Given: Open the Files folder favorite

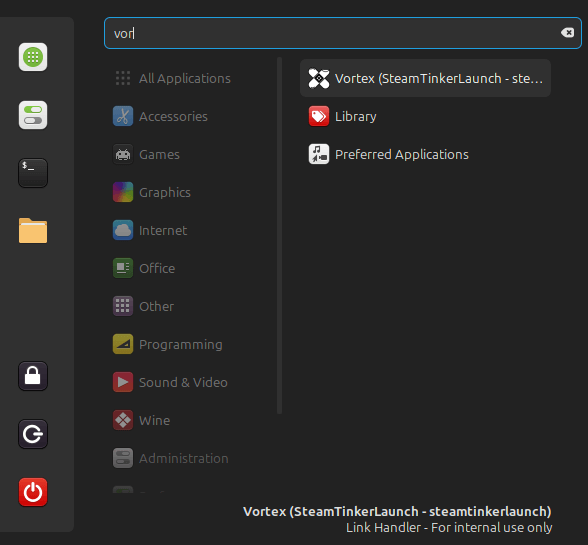Looking at the screenshot, I should click(x=33, y=231).
